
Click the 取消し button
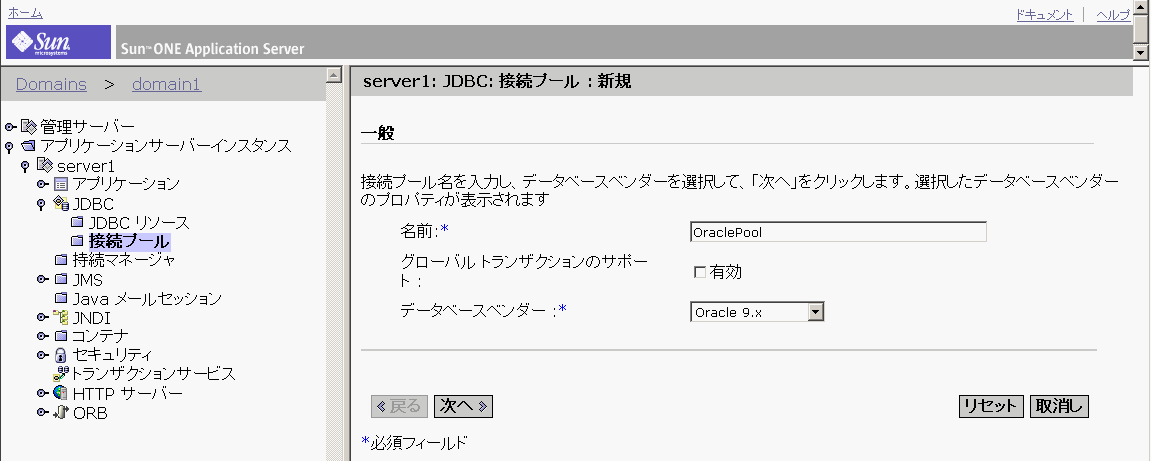click(x=1059, y=406)
